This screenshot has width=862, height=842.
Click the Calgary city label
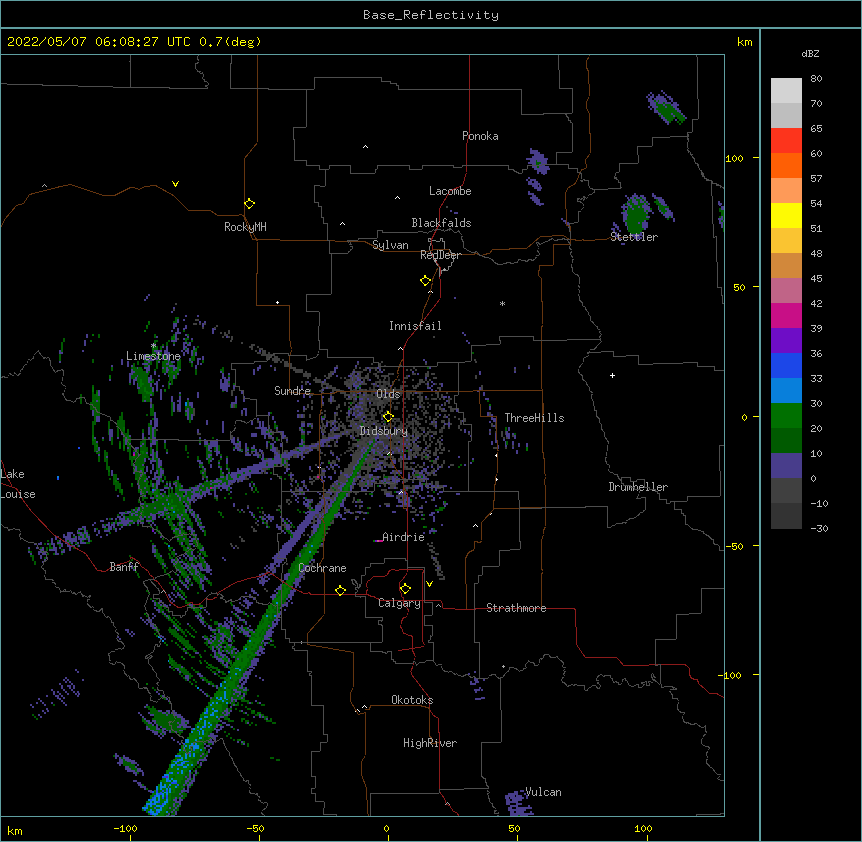399,603
